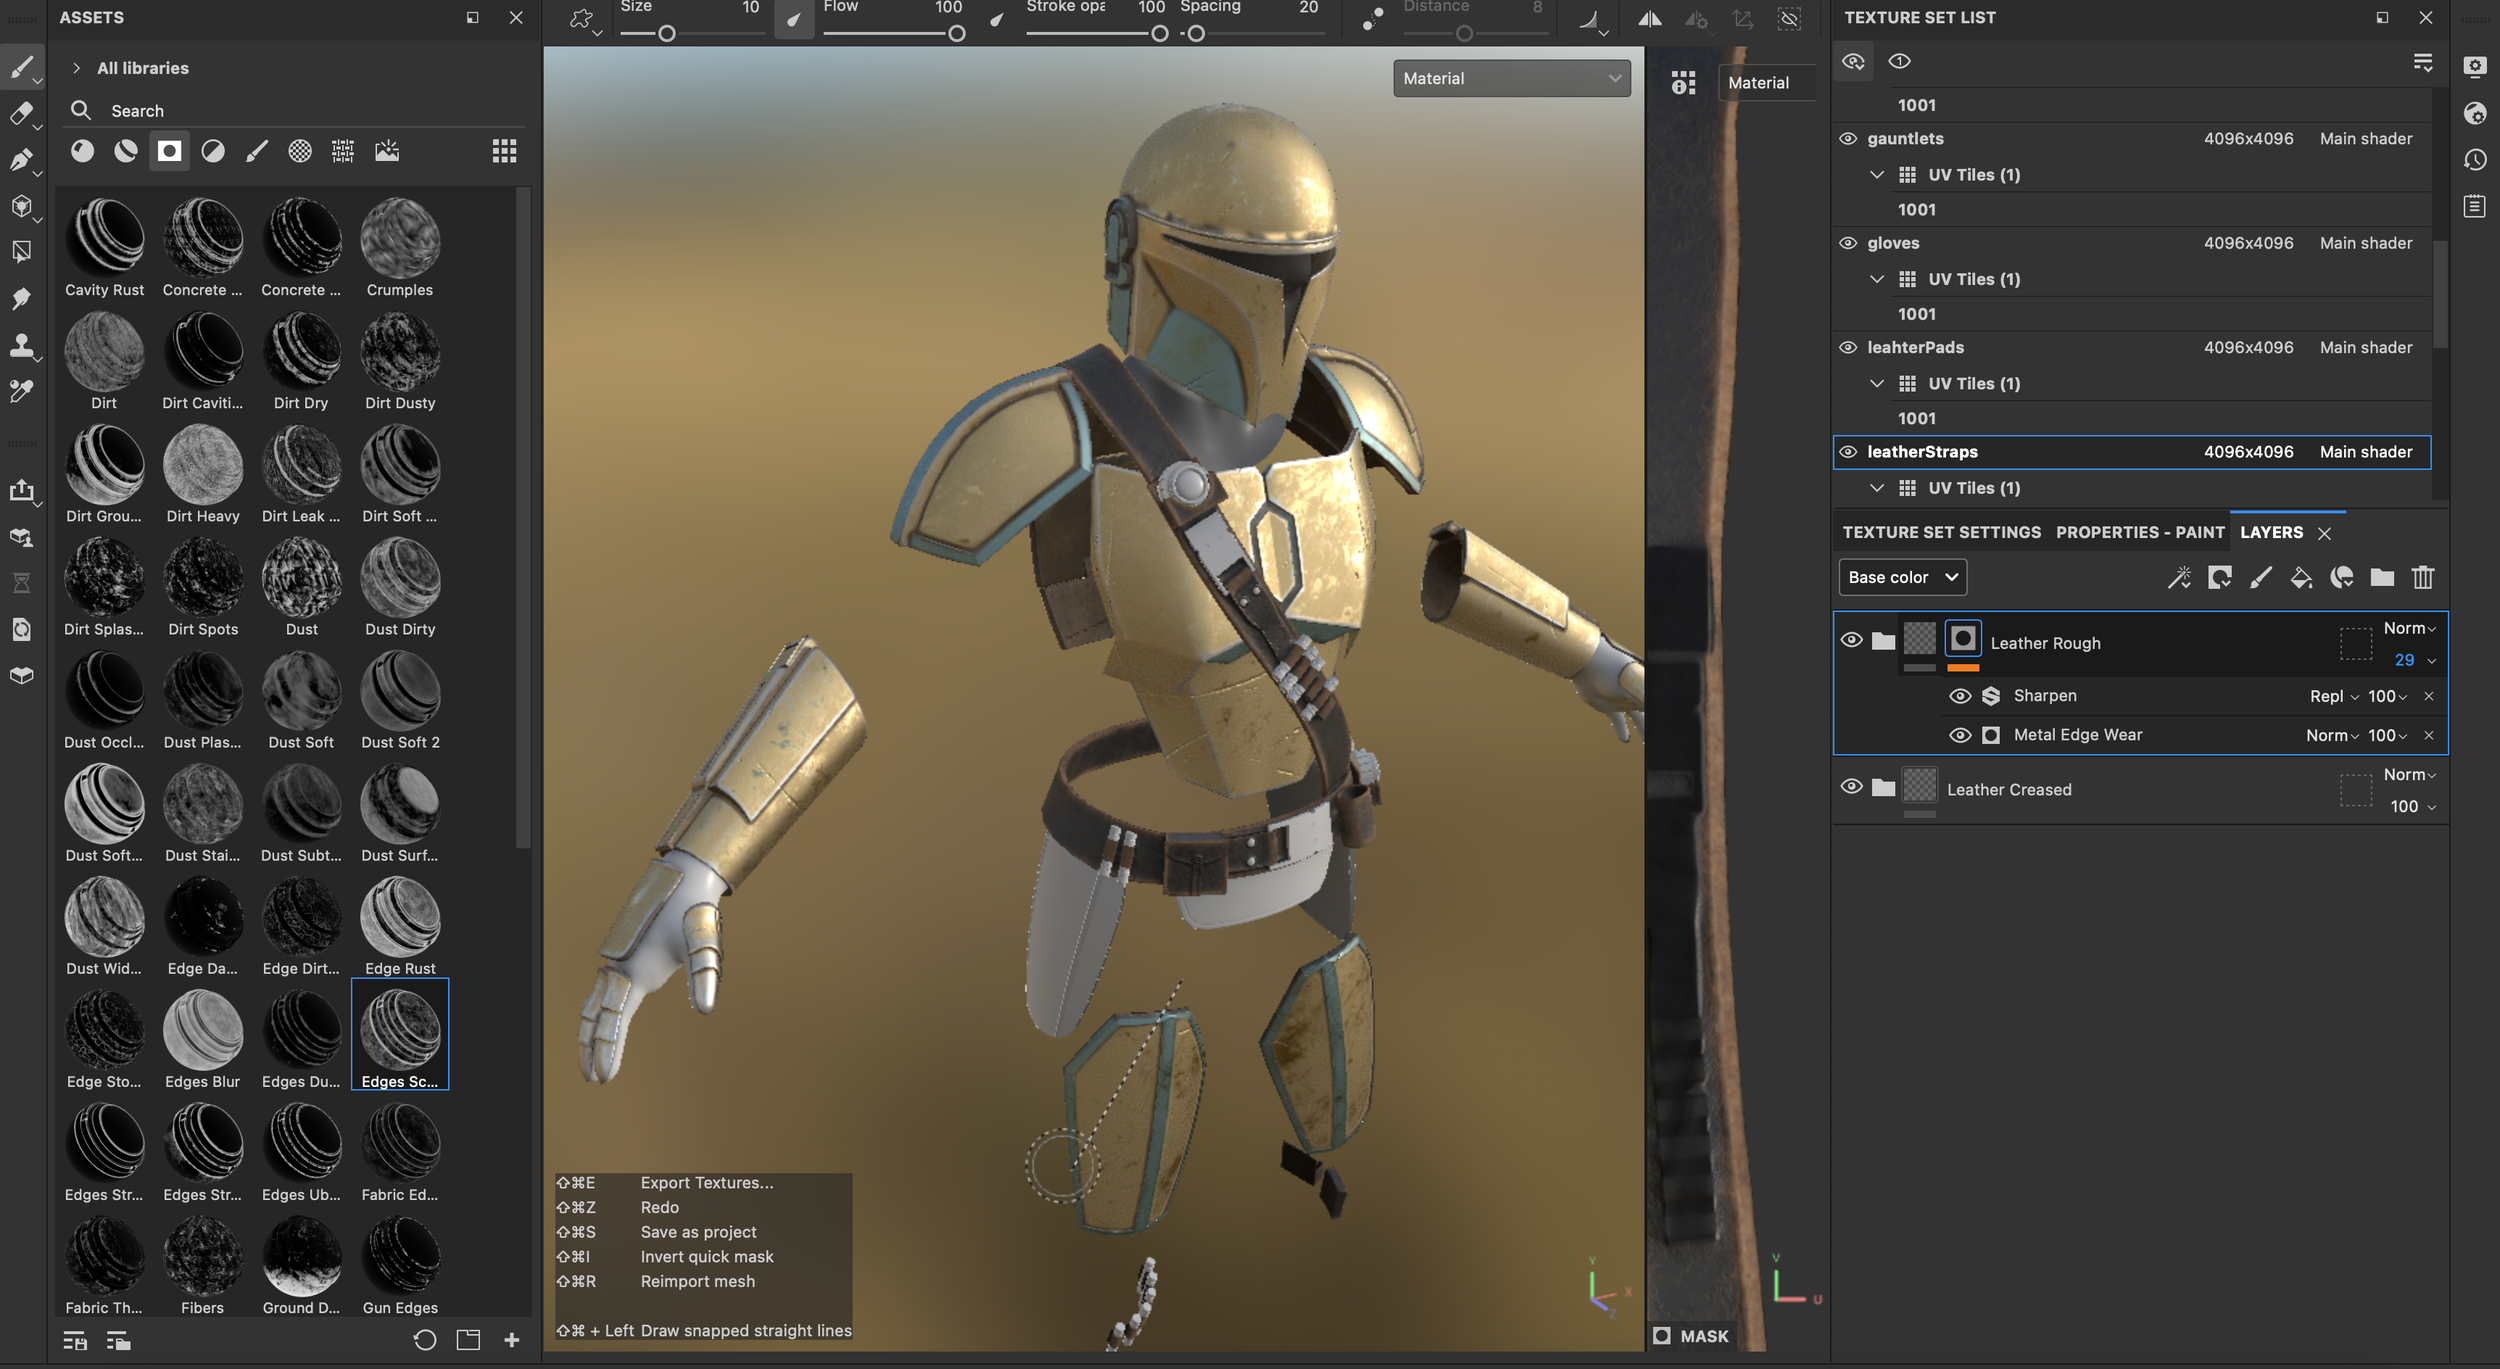The height and width of the screenshot is (1369, 2500).
Task: Add a paint layer in Layers panel
Action: tap(2261, 577)
